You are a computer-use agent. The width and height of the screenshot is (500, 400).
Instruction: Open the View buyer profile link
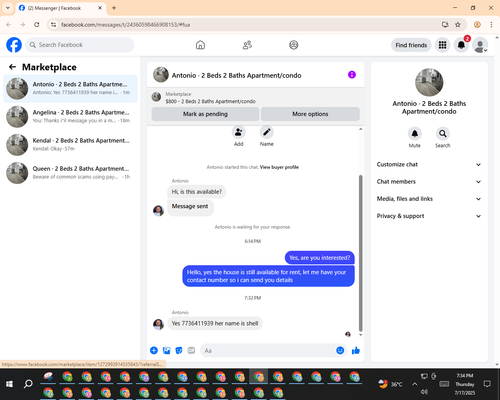[279, 167]
